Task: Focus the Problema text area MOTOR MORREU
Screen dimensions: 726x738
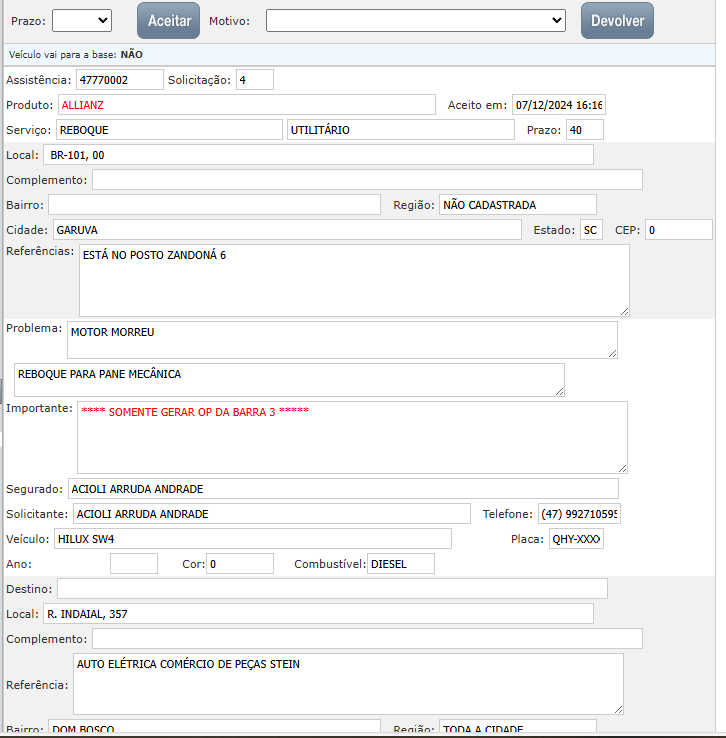Action: 342,339
